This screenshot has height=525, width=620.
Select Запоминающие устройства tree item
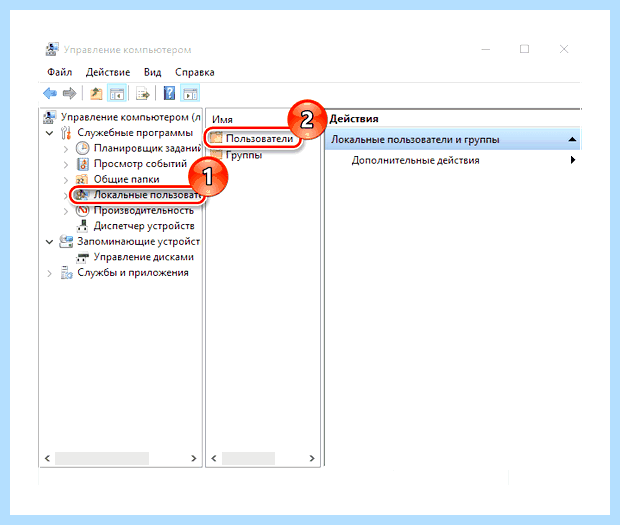(x=138, y=241)
